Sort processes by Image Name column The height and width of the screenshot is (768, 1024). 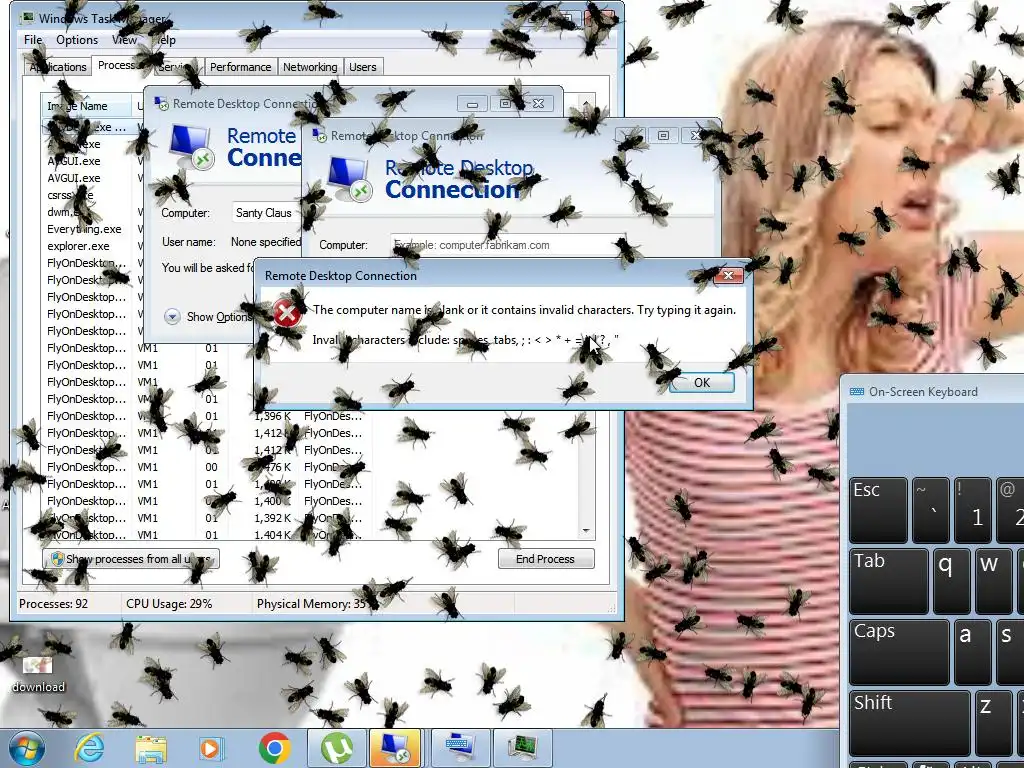[x=88, y=106]
